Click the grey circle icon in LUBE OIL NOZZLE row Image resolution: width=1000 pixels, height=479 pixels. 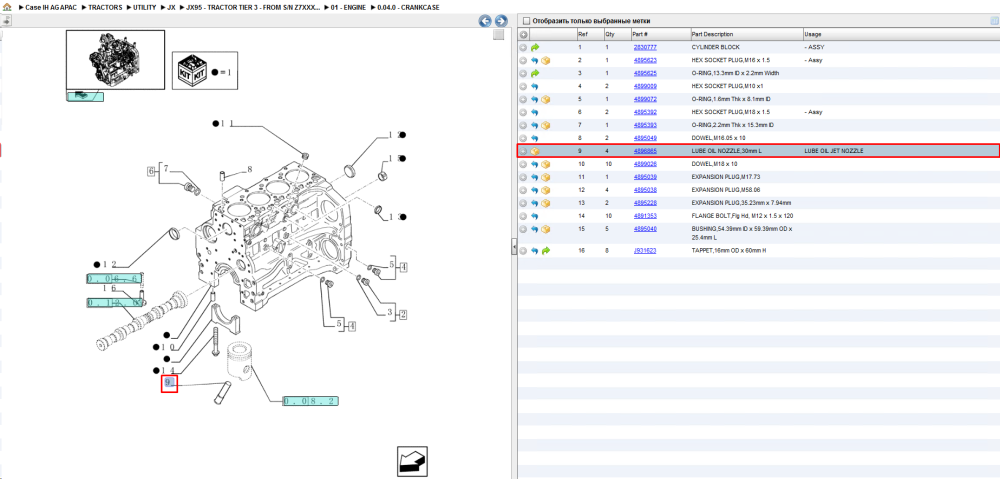click(x=523, y=151)
